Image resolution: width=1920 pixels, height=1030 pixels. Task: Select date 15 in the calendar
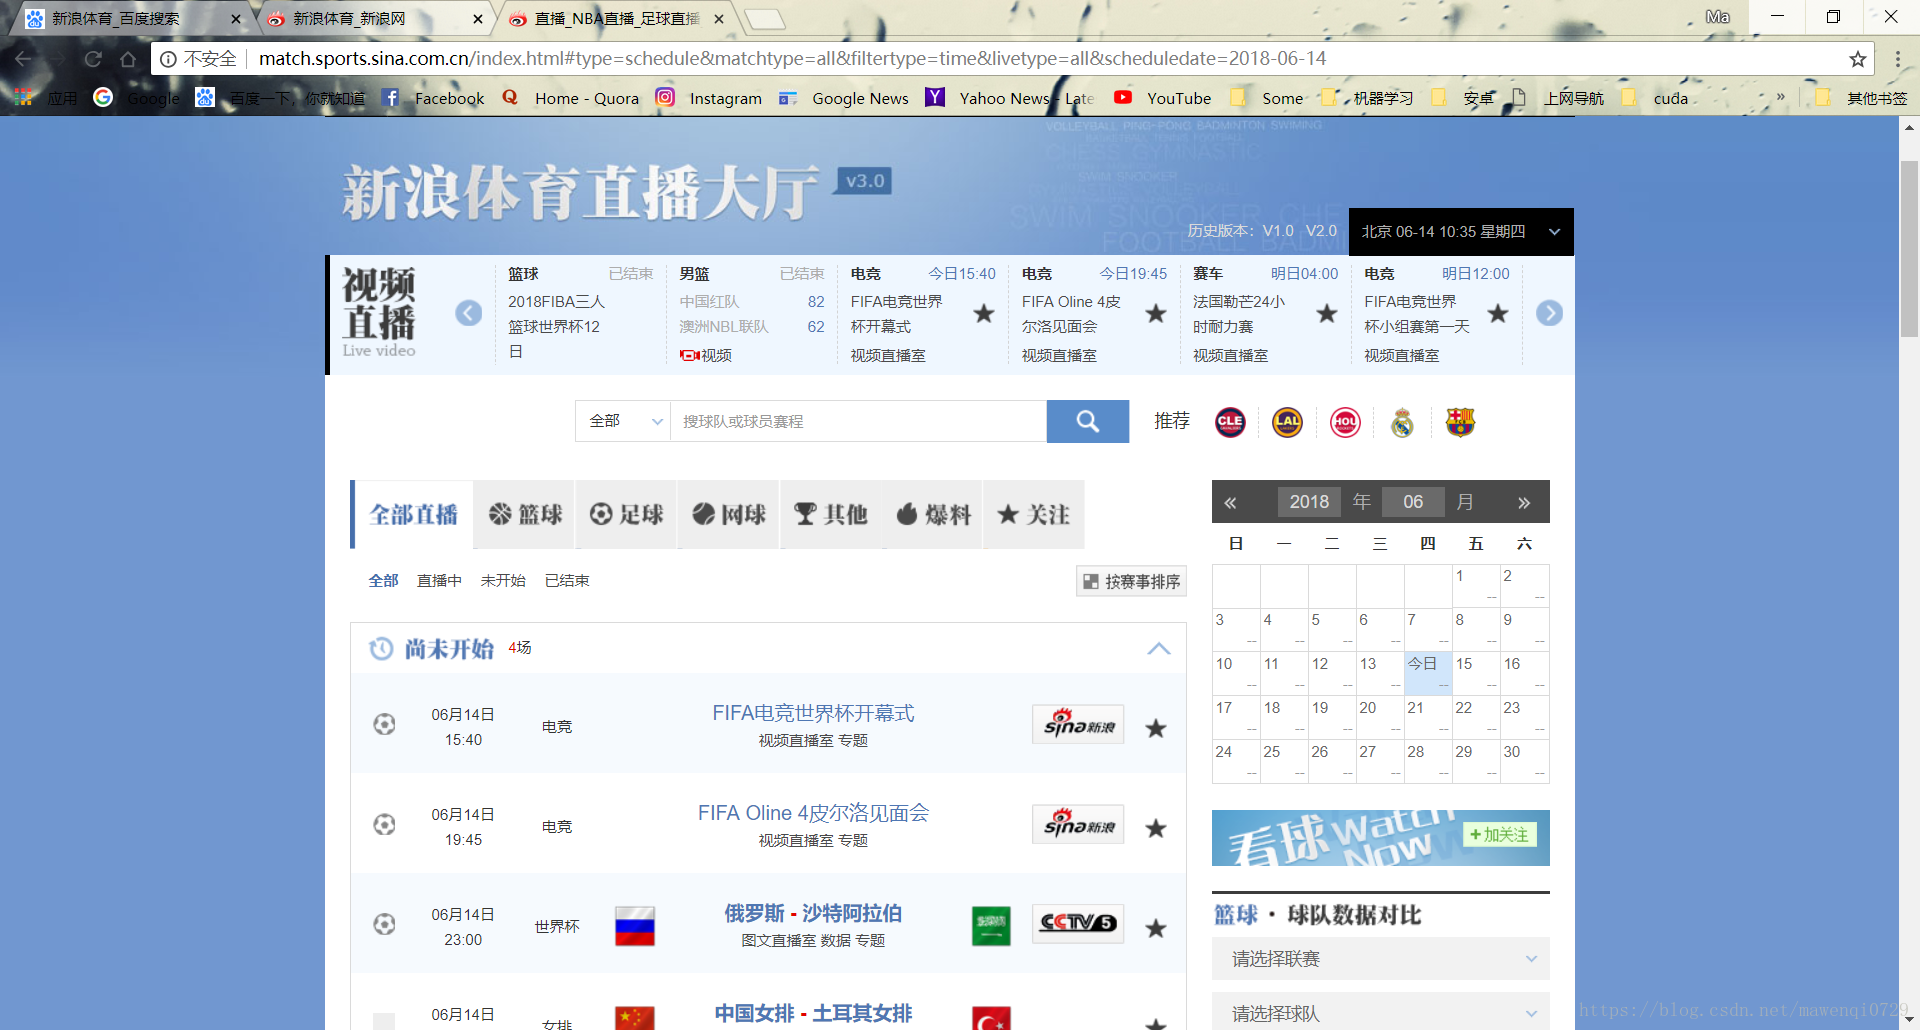(1476, 672)
